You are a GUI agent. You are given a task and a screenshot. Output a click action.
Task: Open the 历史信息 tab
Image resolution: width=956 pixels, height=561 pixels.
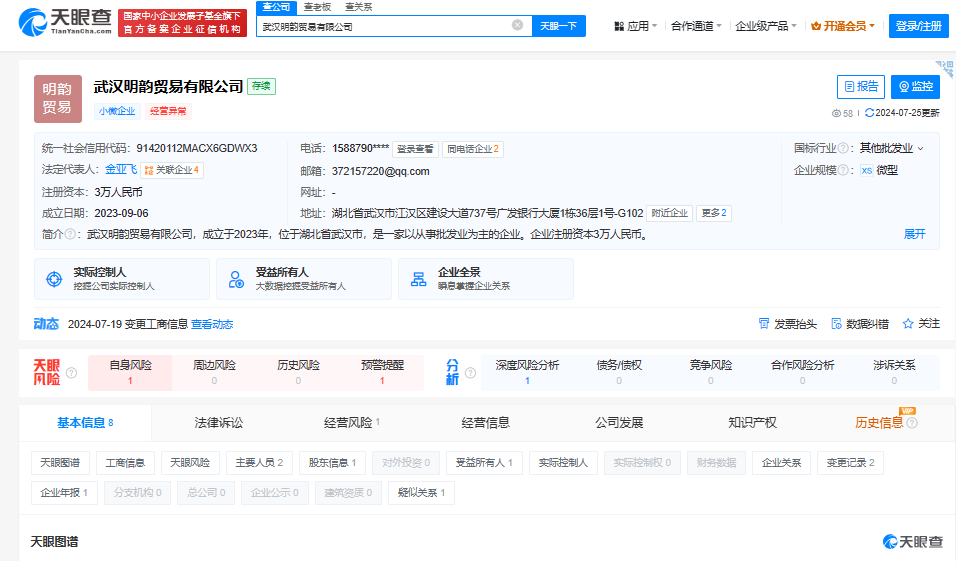pyautogui.click(x=879, y=423)
